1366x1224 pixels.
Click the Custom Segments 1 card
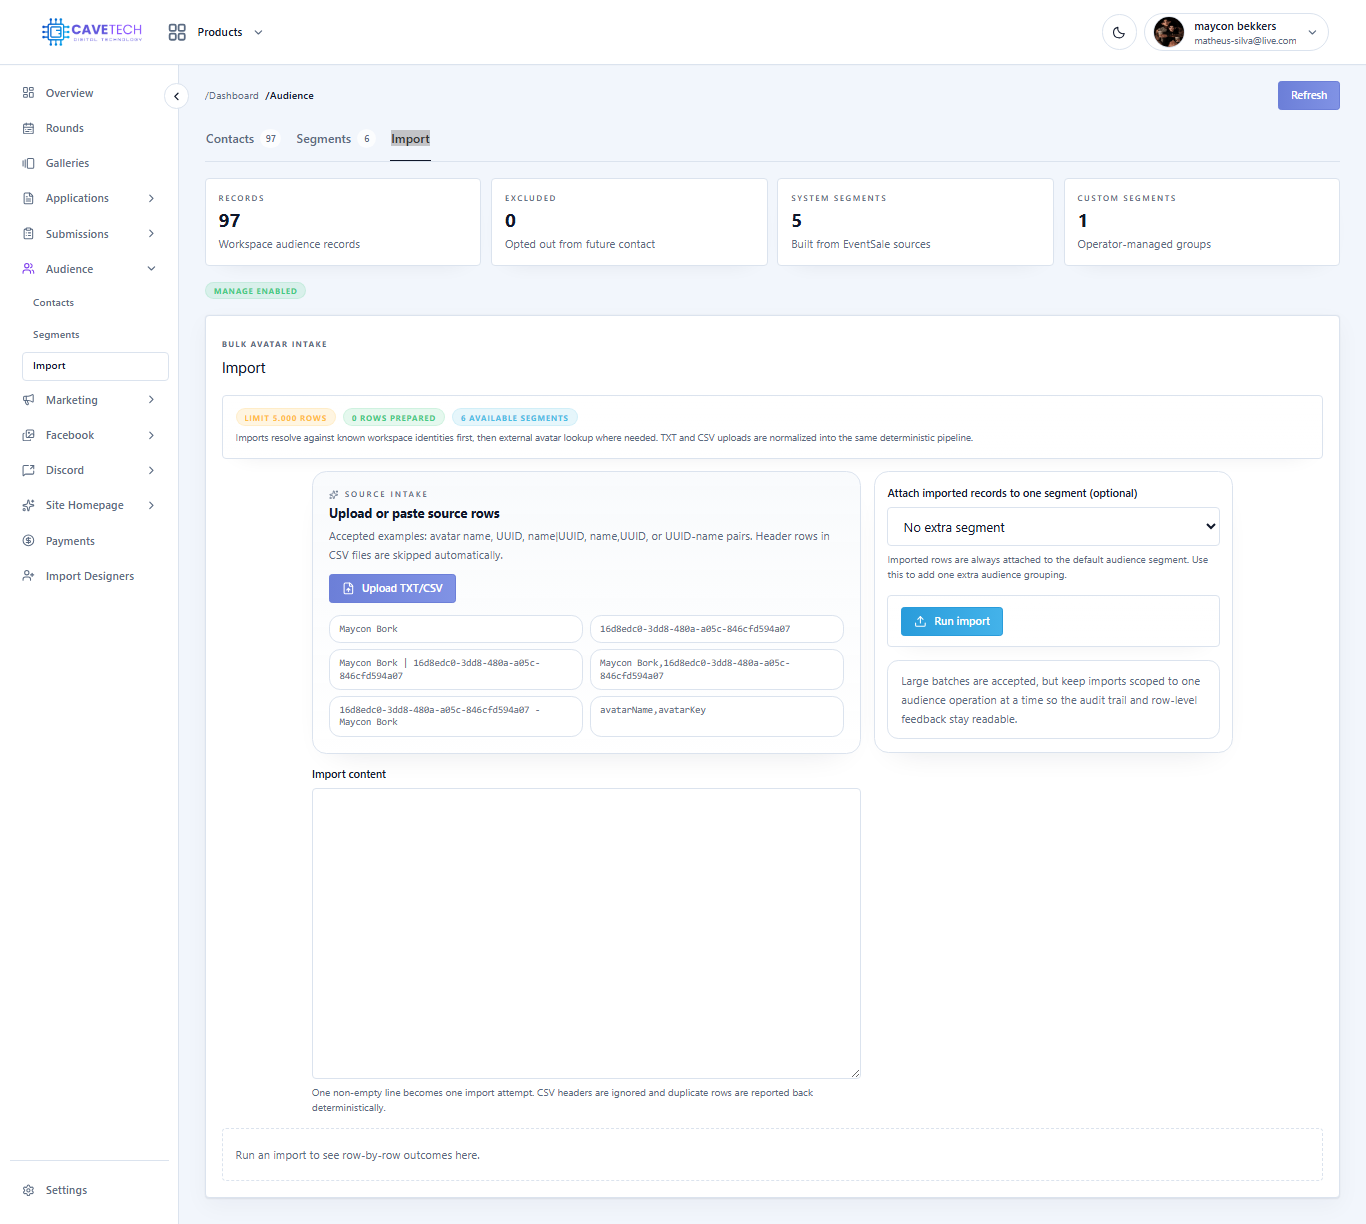pos(1201,222)
